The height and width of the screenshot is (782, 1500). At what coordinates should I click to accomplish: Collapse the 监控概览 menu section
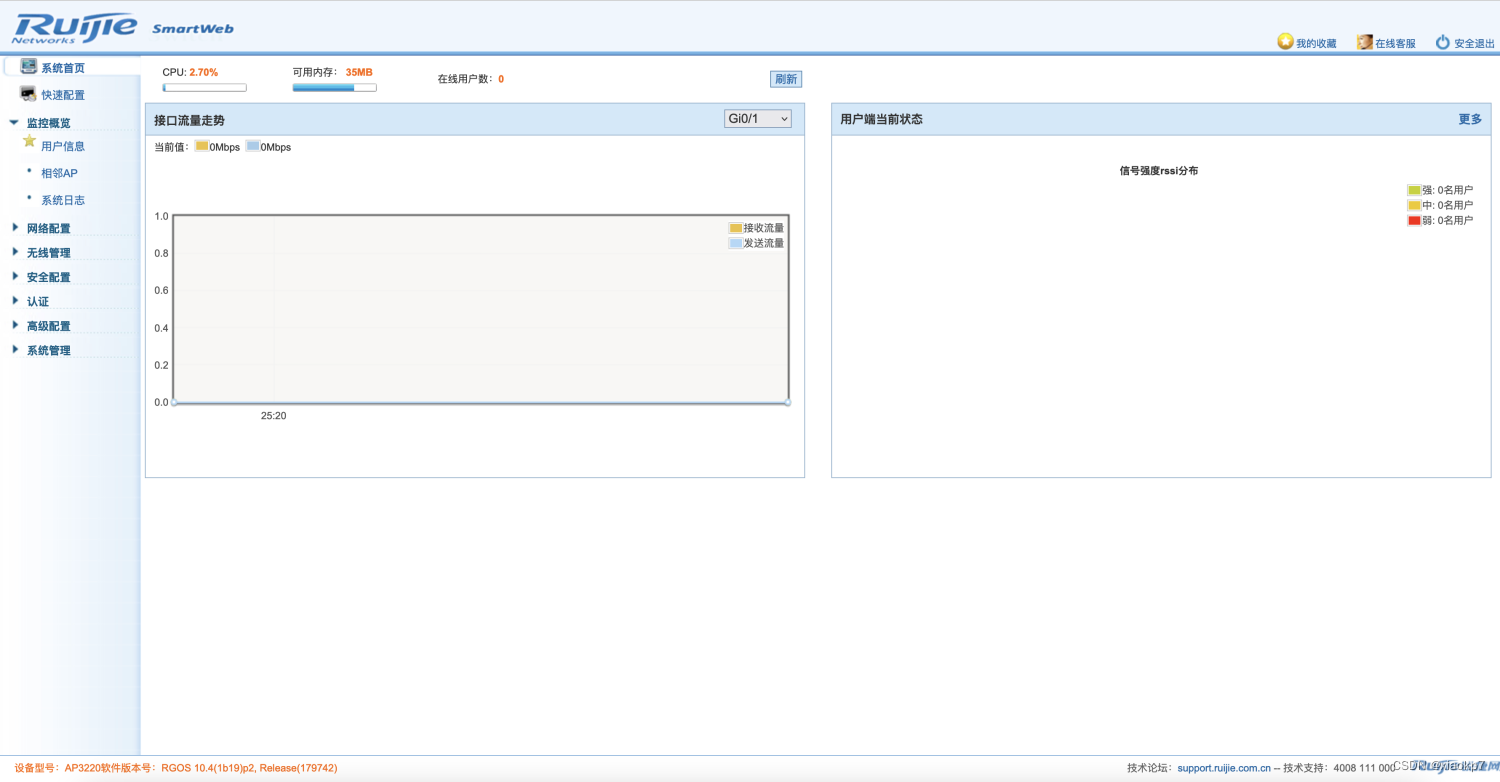click(48, 123)
